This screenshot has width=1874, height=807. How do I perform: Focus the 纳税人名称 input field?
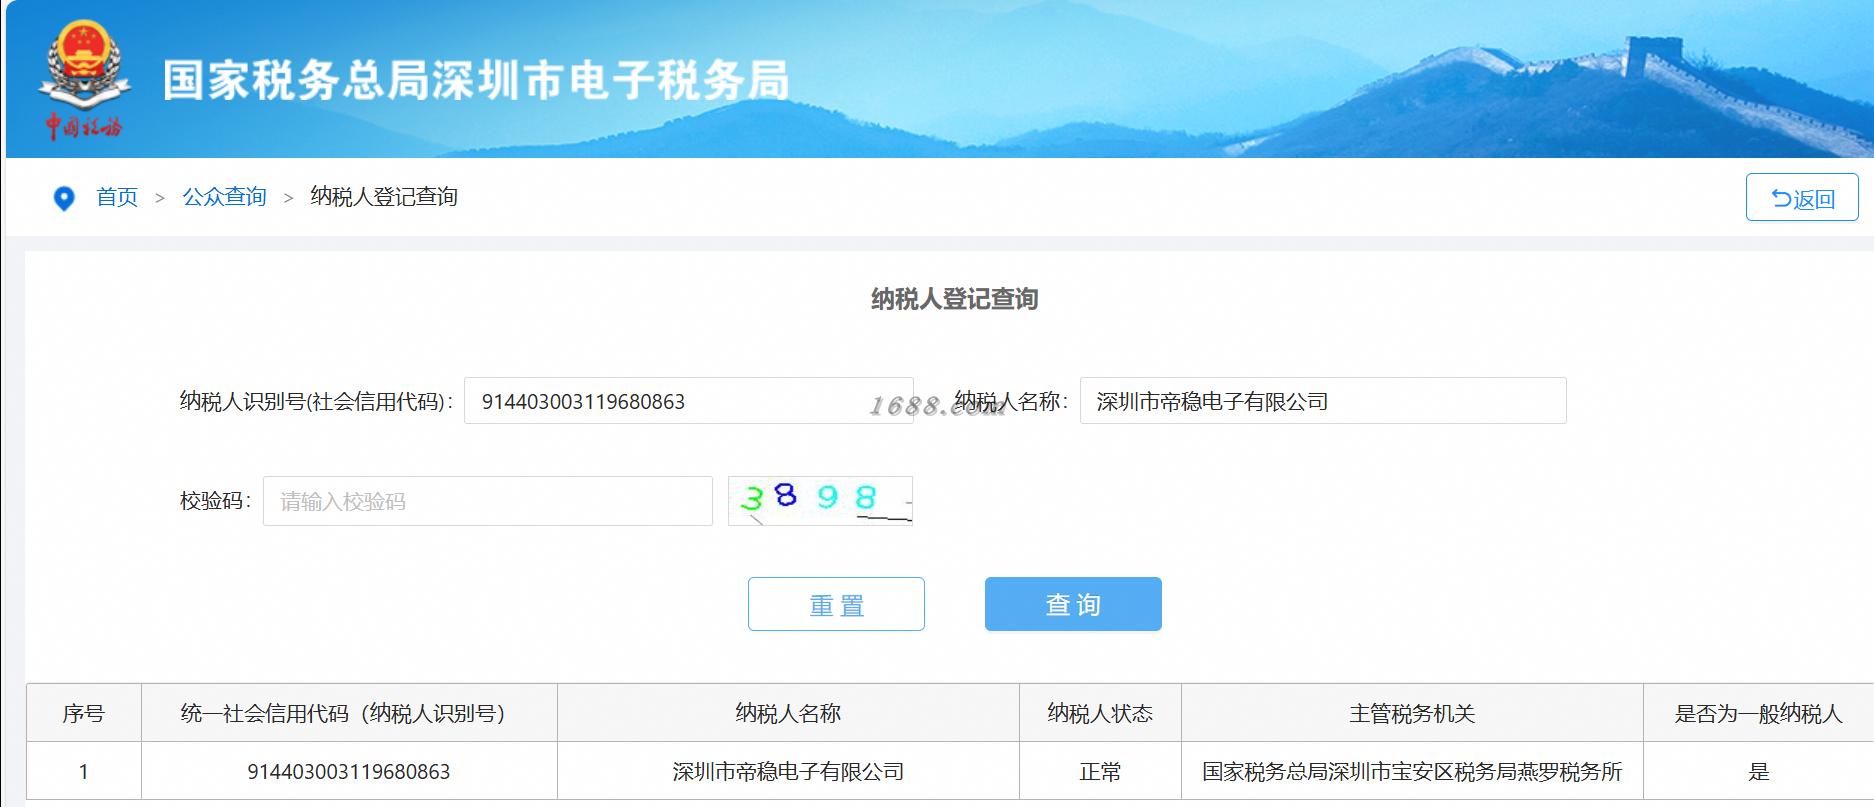pyautogui.click(x=1323, y=401)
